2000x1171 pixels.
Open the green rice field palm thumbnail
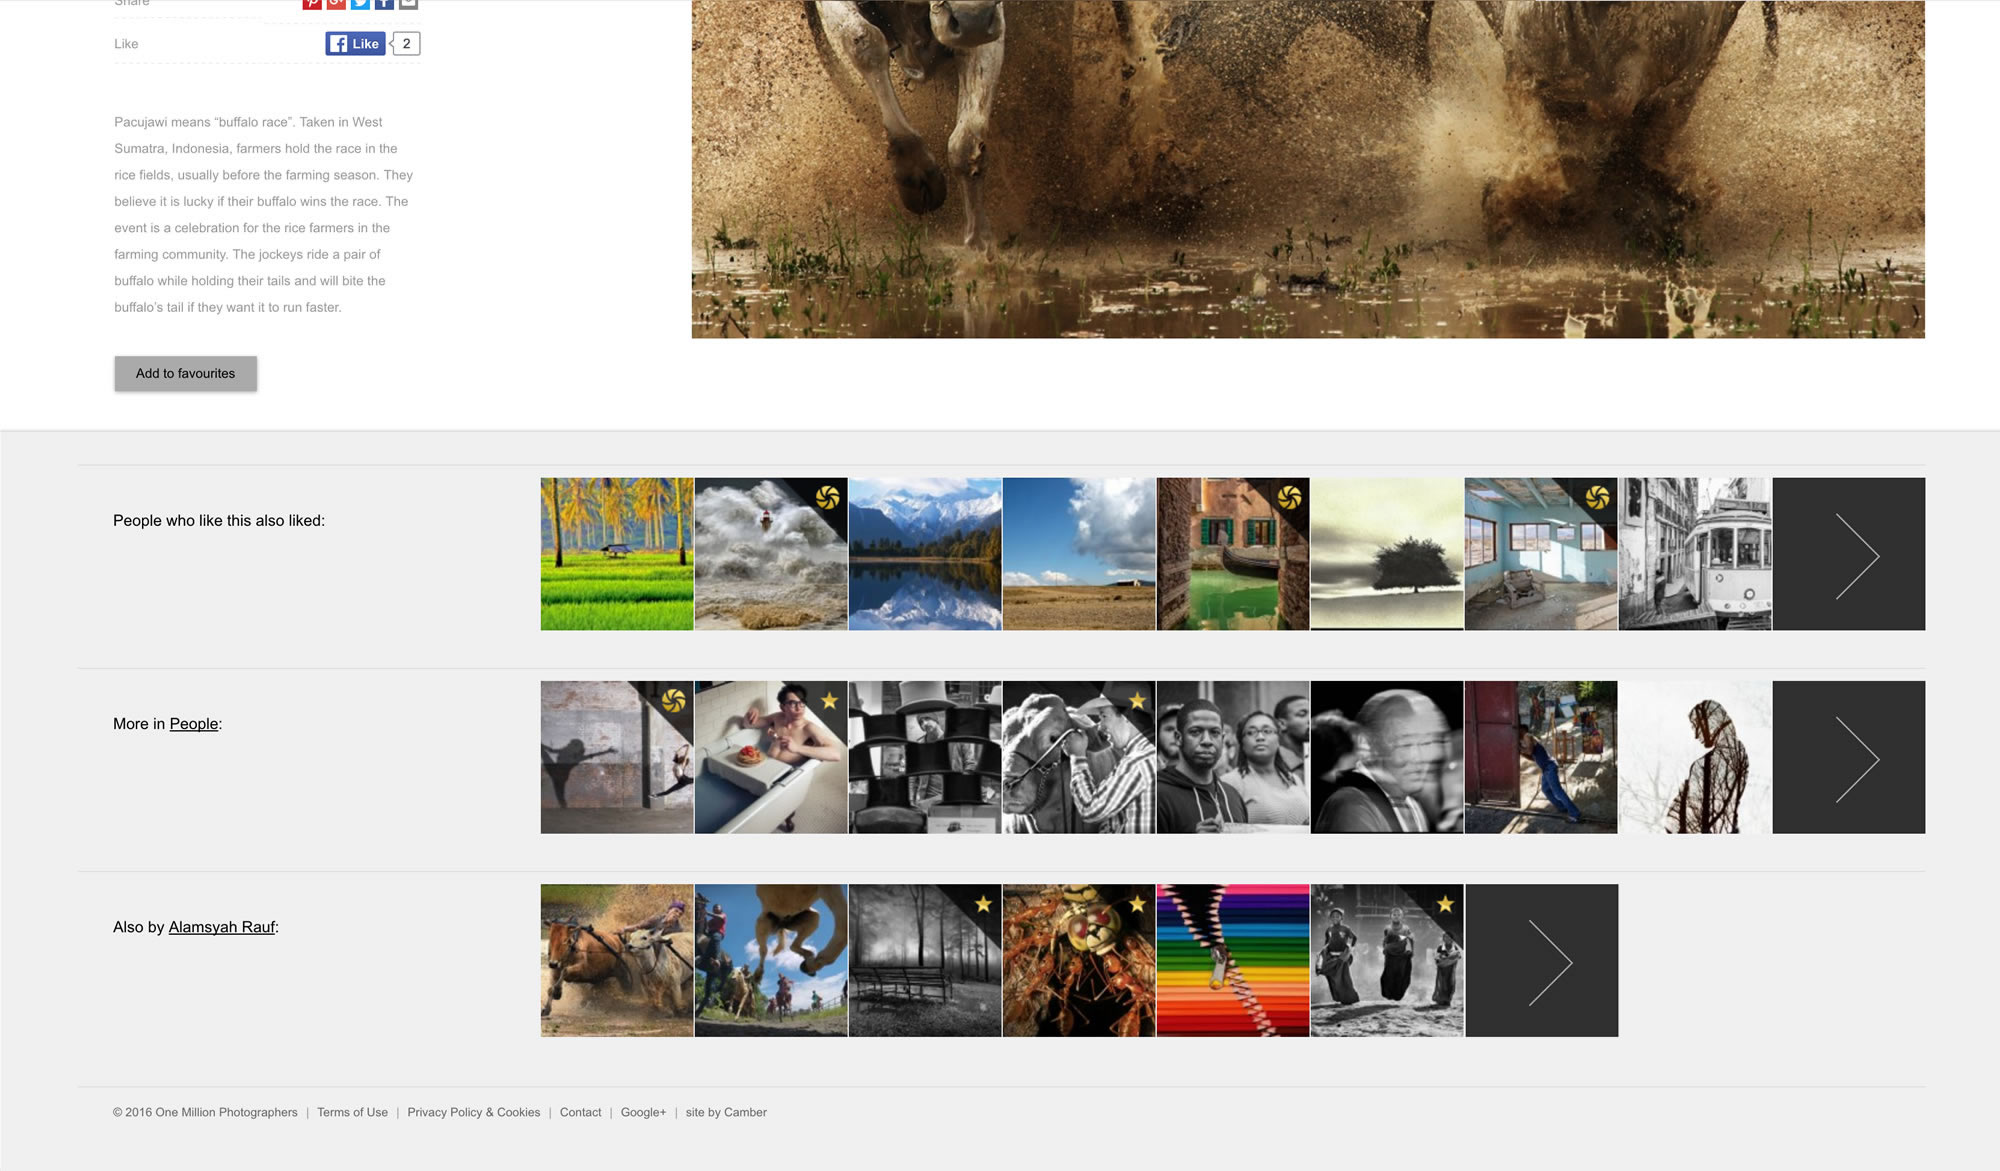tap(617, 554)
